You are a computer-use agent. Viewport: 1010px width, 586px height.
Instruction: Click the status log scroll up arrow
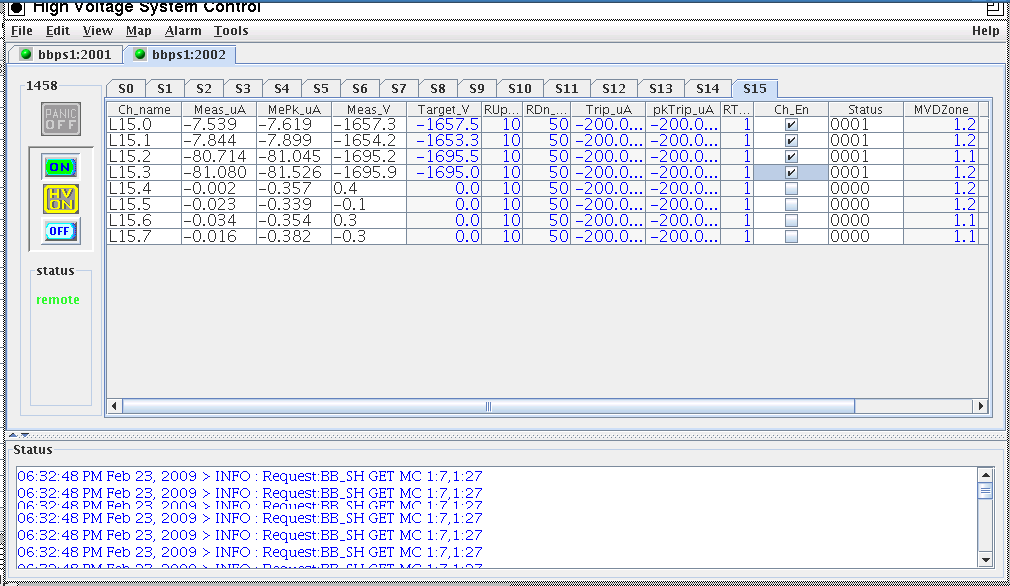coord(986,475)
